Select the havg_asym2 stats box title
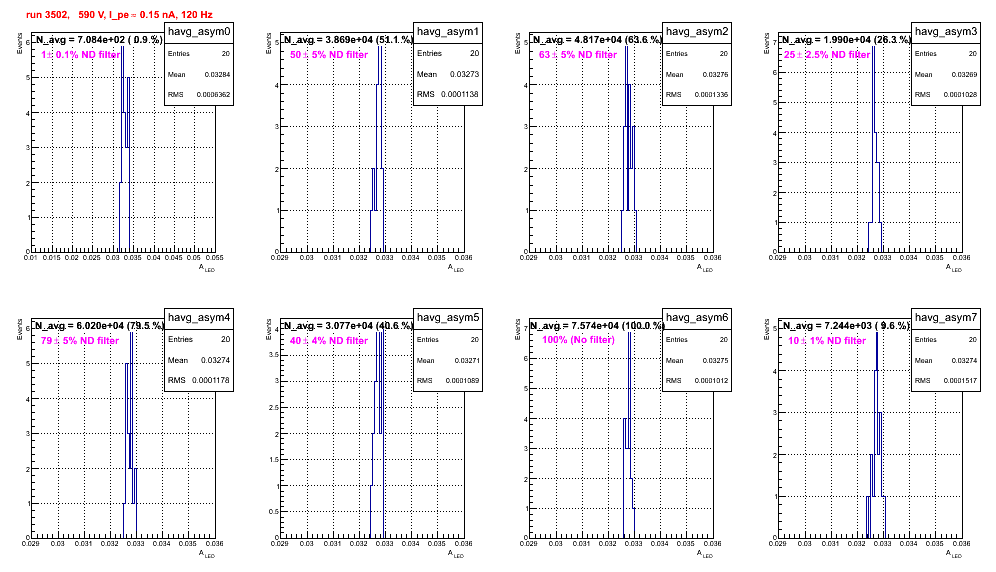The height and width of the screenshot is (572, 996). [x=697, y=31]
